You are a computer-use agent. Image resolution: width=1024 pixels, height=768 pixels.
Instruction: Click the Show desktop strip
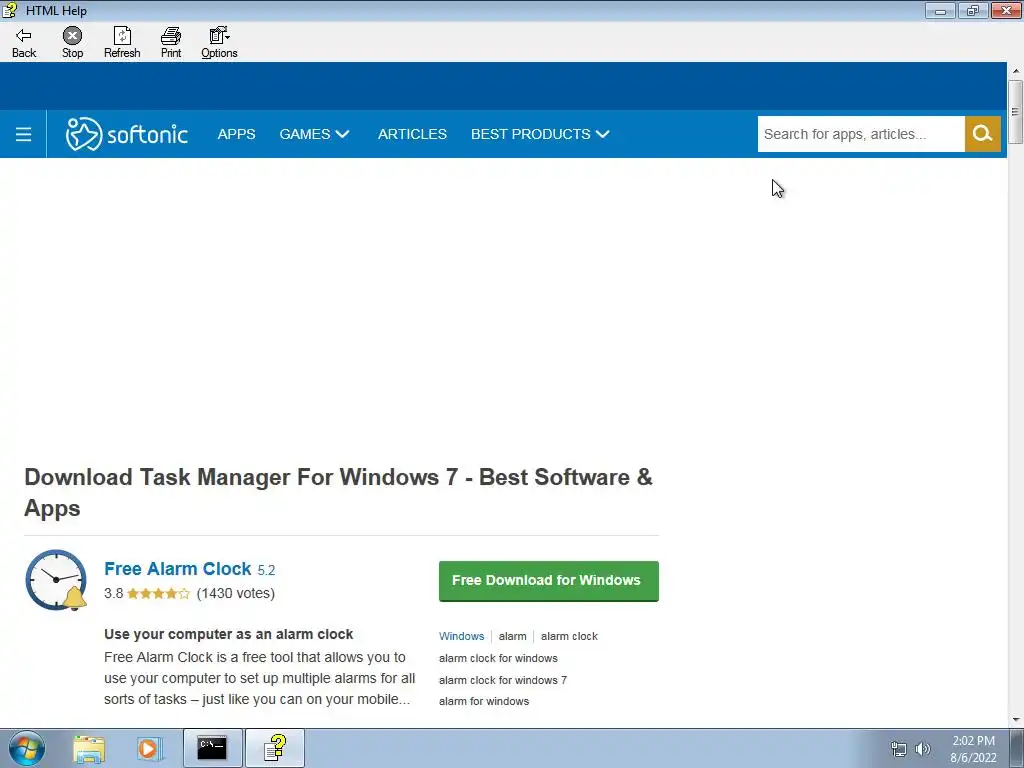point(1017,748)
